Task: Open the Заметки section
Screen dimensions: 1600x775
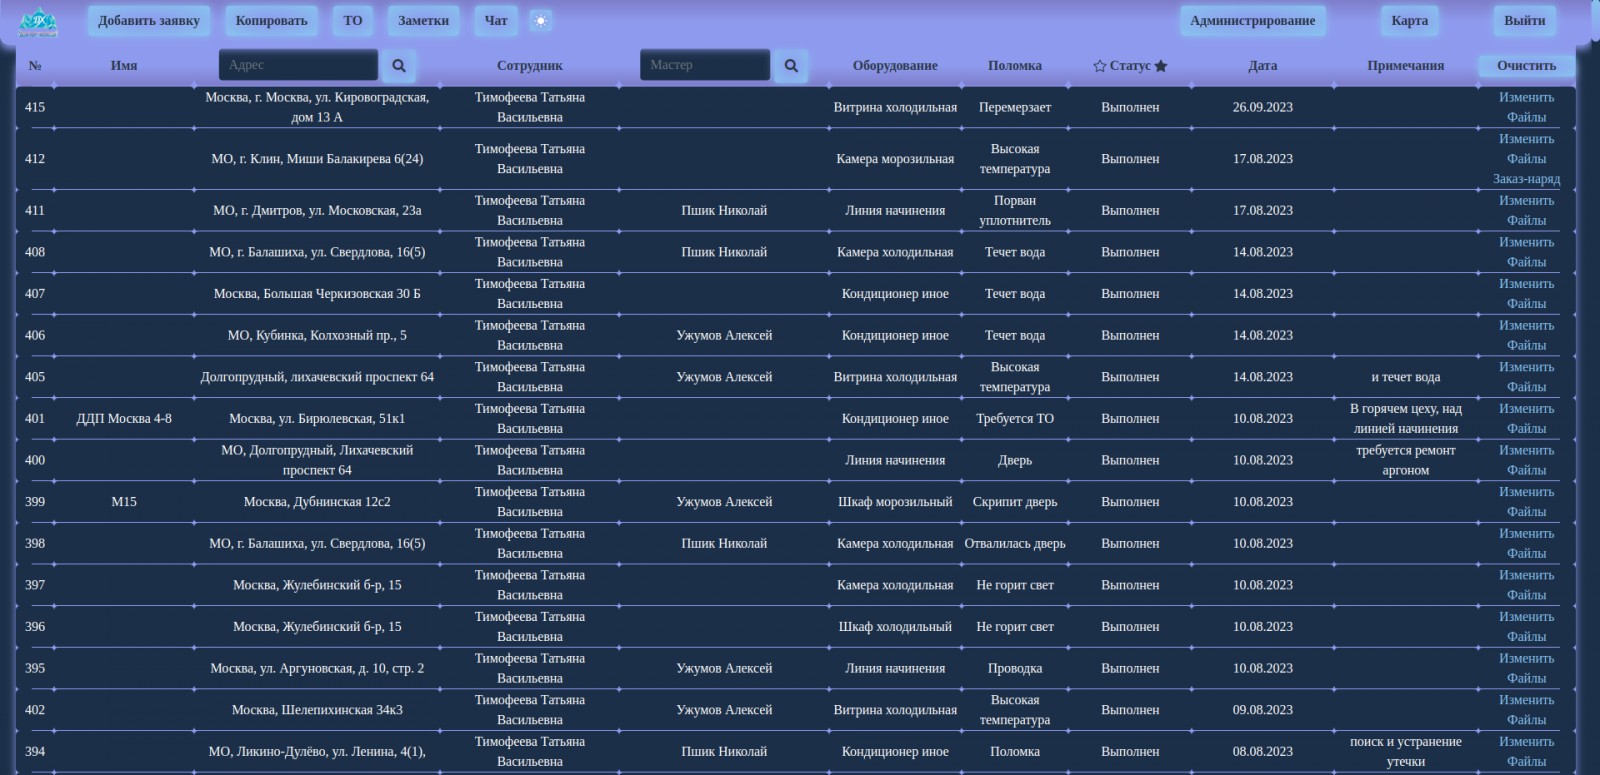Action: [424, 21]
